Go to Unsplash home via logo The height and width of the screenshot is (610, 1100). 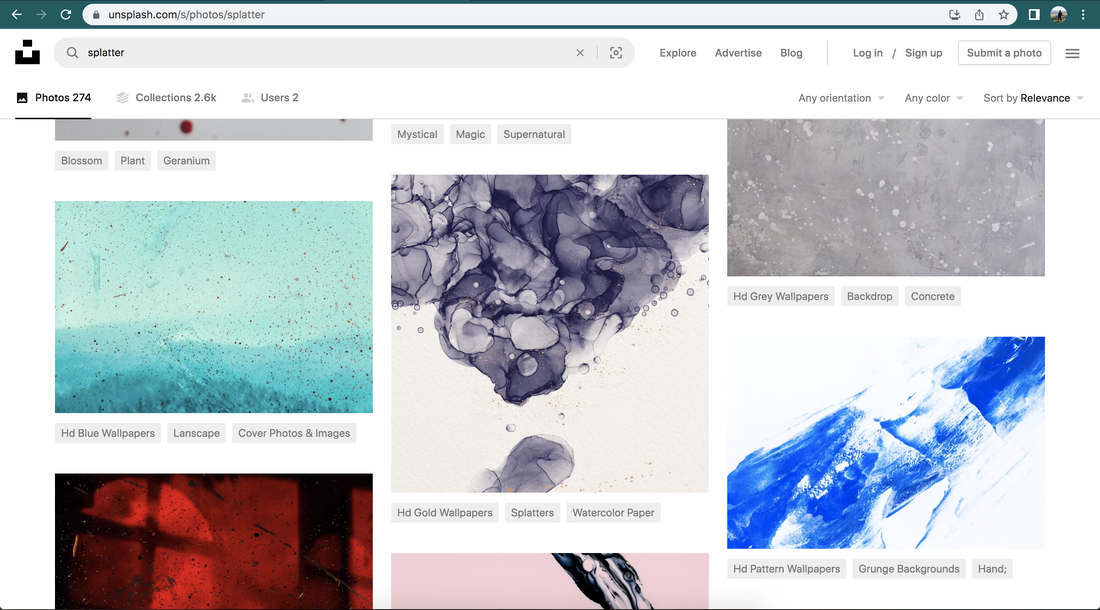[x=27, y=52]
